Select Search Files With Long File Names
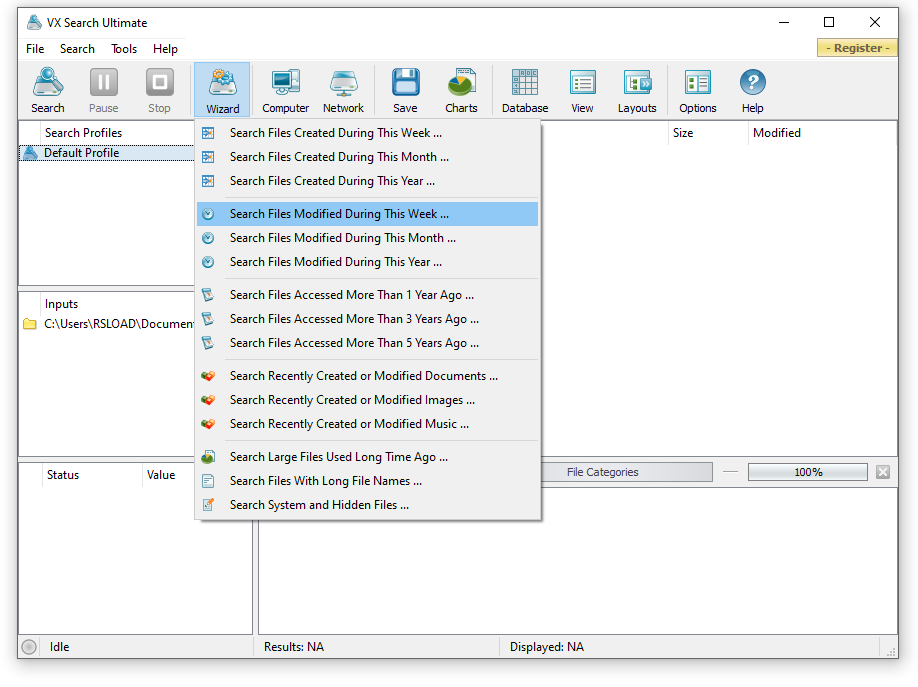Screen dimensions: 918x687 coord(367,480)
